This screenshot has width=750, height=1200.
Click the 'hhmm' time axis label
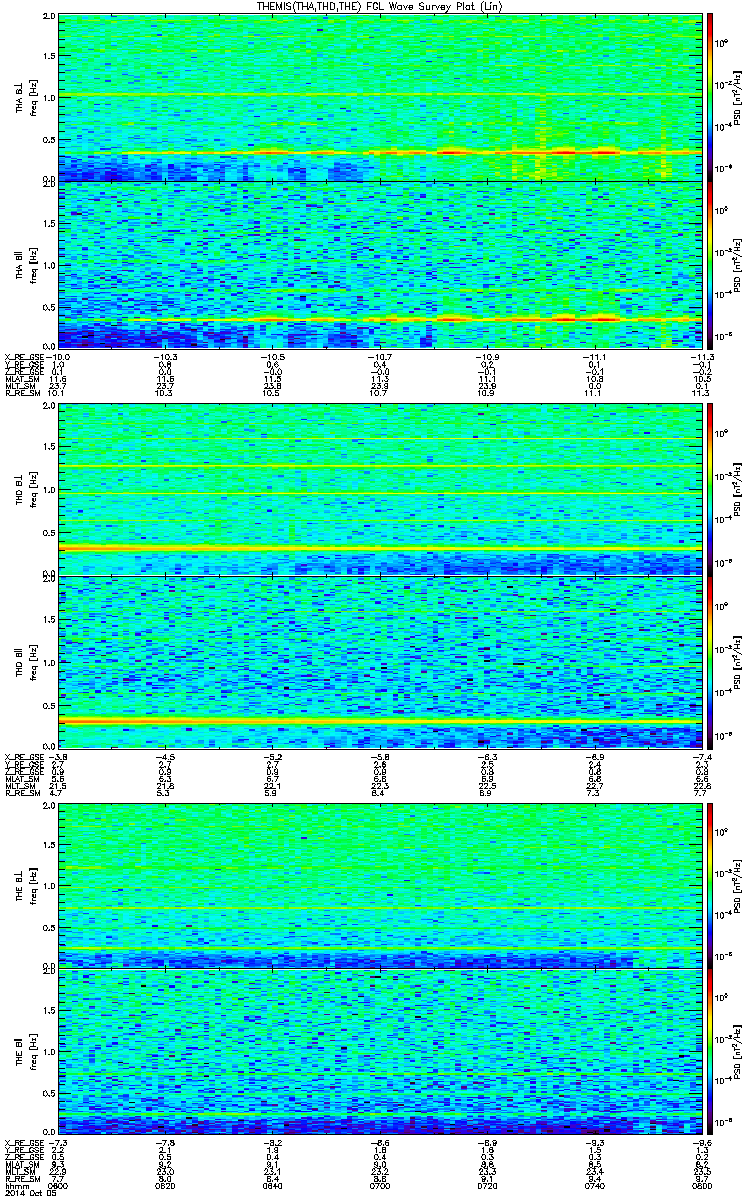pyautogui.click(x=16, y=1185)
